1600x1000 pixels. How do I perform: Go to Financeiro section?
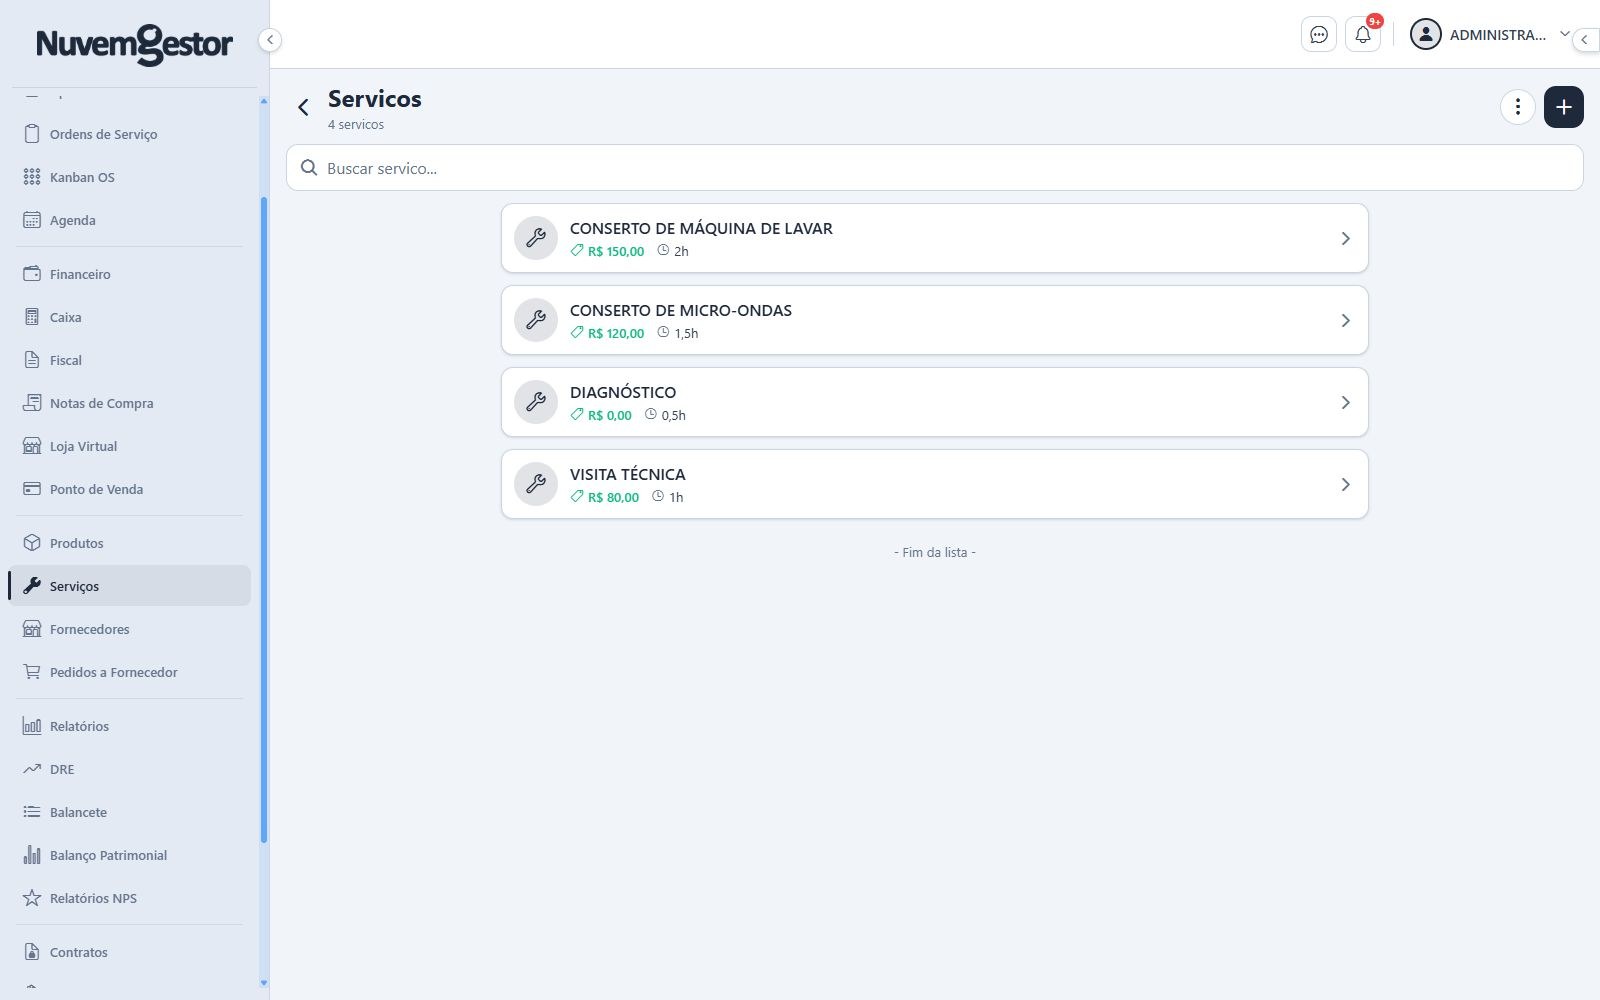(130, 274)
